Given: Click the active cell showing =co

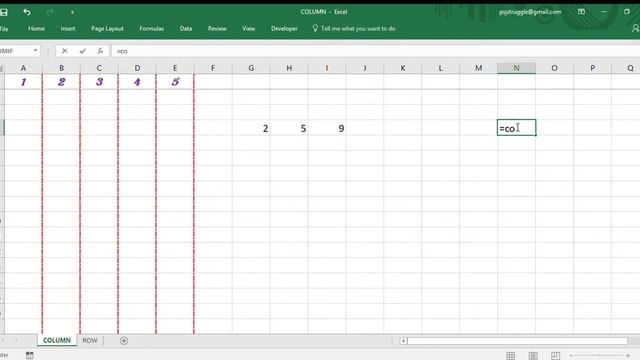Looking at the screenshot, I should (516, 128).
